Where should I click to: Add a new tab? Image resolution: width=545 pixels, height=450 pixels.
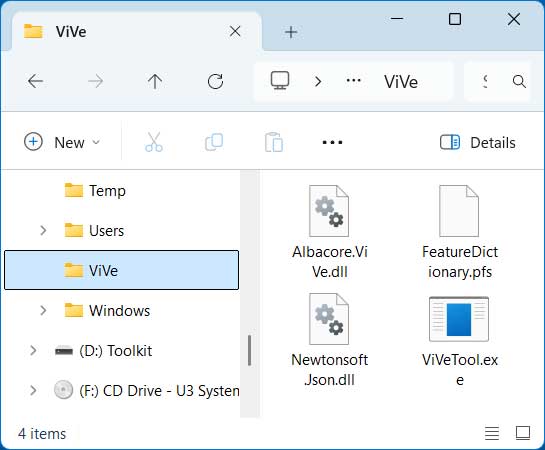tap(291, 32)
